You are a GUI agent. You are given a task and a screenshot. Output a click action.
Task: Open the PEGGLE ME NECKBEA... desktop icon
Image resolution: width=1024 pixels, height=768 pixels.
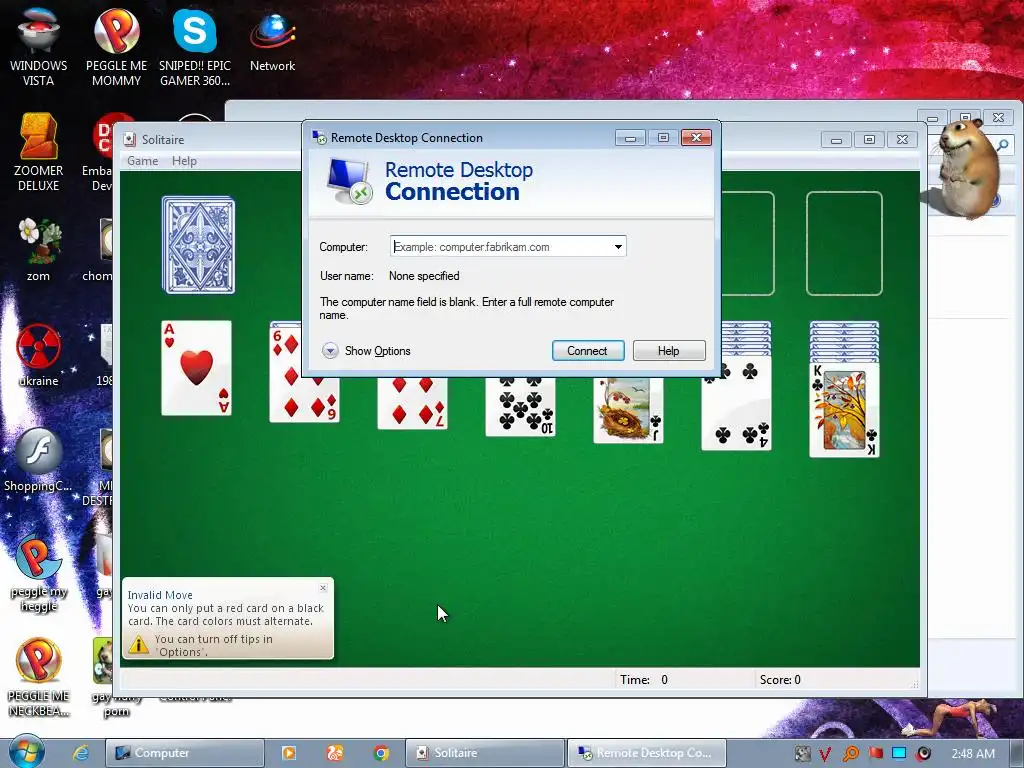[38, 678]
